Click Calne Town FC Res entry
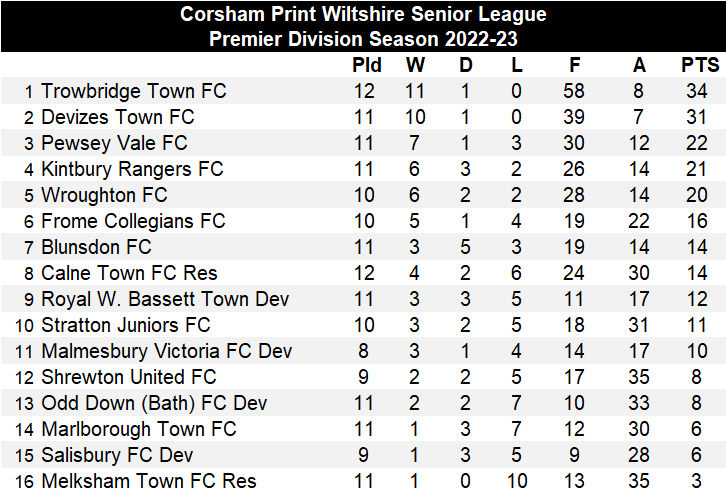The width and height of the screenshot is (726, 494). [x=129, y=273]
